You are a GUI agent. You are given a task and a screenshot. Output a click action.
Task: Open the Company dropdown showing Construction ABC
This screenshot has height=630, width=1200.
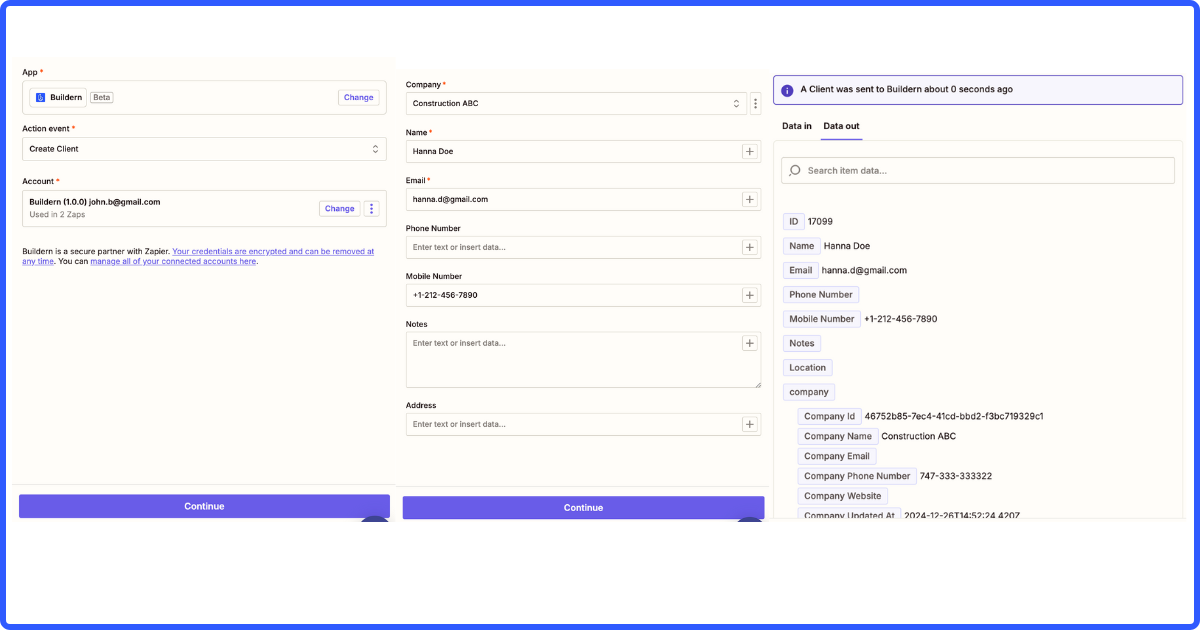576,103
